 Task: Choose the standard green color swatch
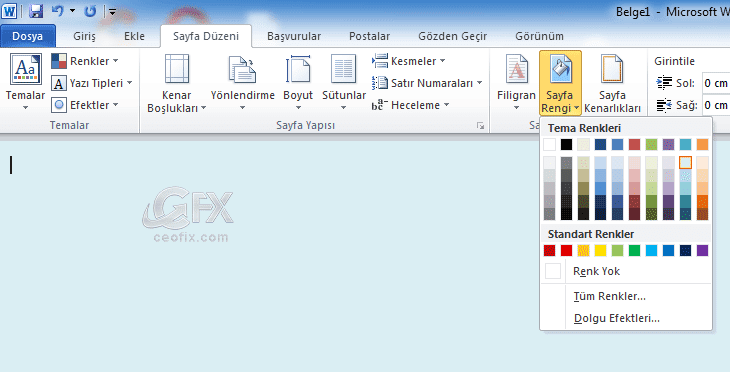tap(635, 250)
